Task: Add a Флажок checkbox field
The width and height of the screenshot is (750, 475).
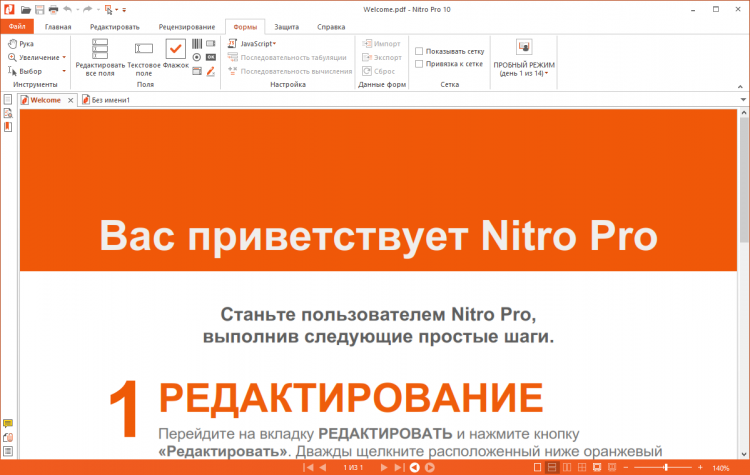Action: tap(176, 54)
